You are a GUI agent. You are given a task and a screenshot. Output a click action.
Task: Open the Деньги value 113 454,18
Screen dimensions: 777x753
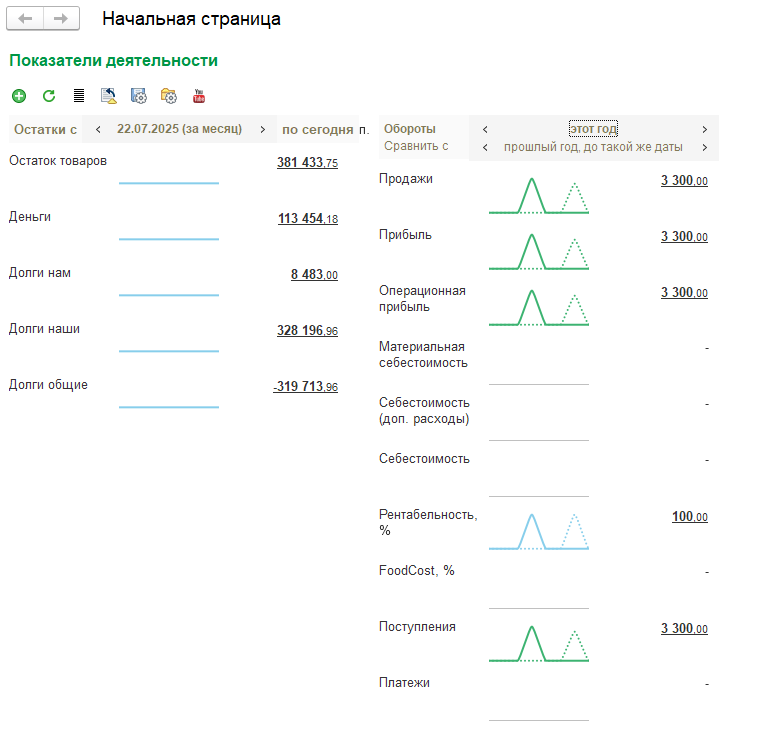307,219
